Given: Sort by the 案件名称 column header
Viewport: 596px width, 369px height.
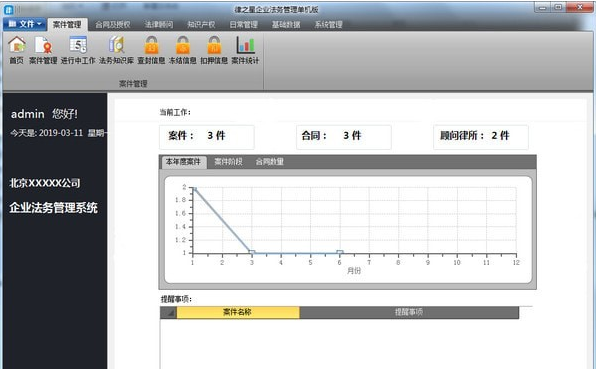Looking at the screenshot, I should tap(238, 312).
